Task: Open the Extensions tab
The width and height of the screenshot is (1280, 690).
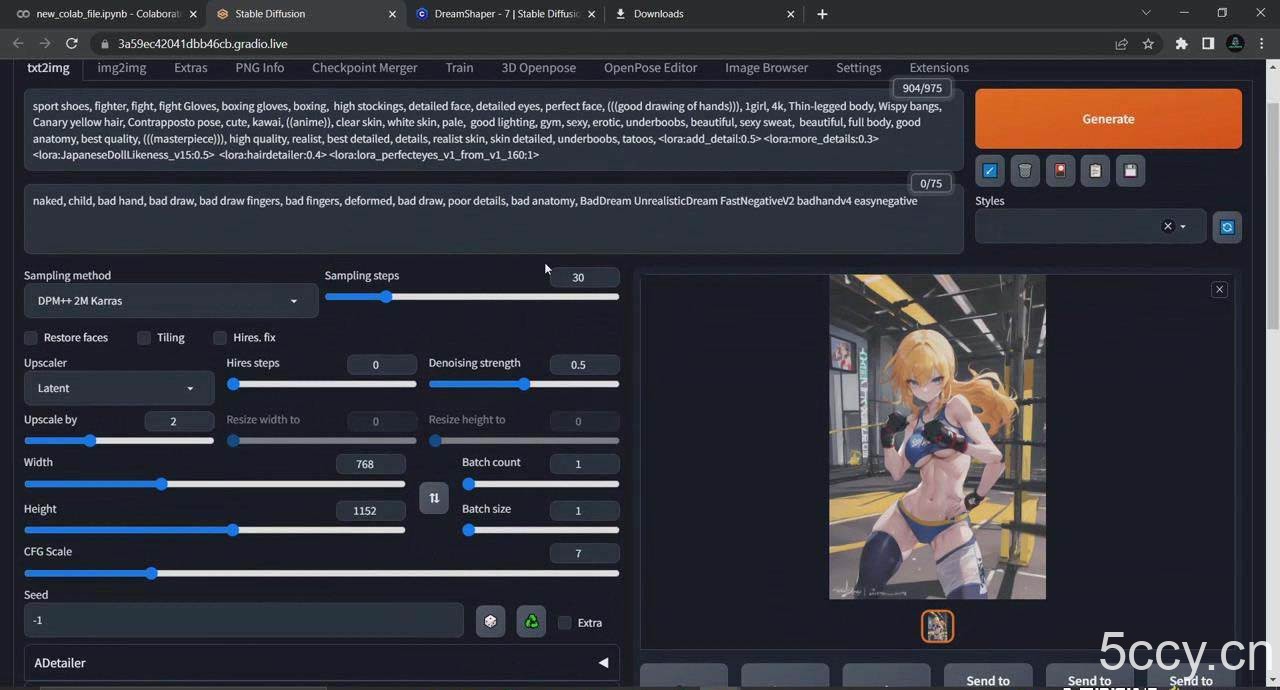Action: pyautogui.click(x=939, y=68)
